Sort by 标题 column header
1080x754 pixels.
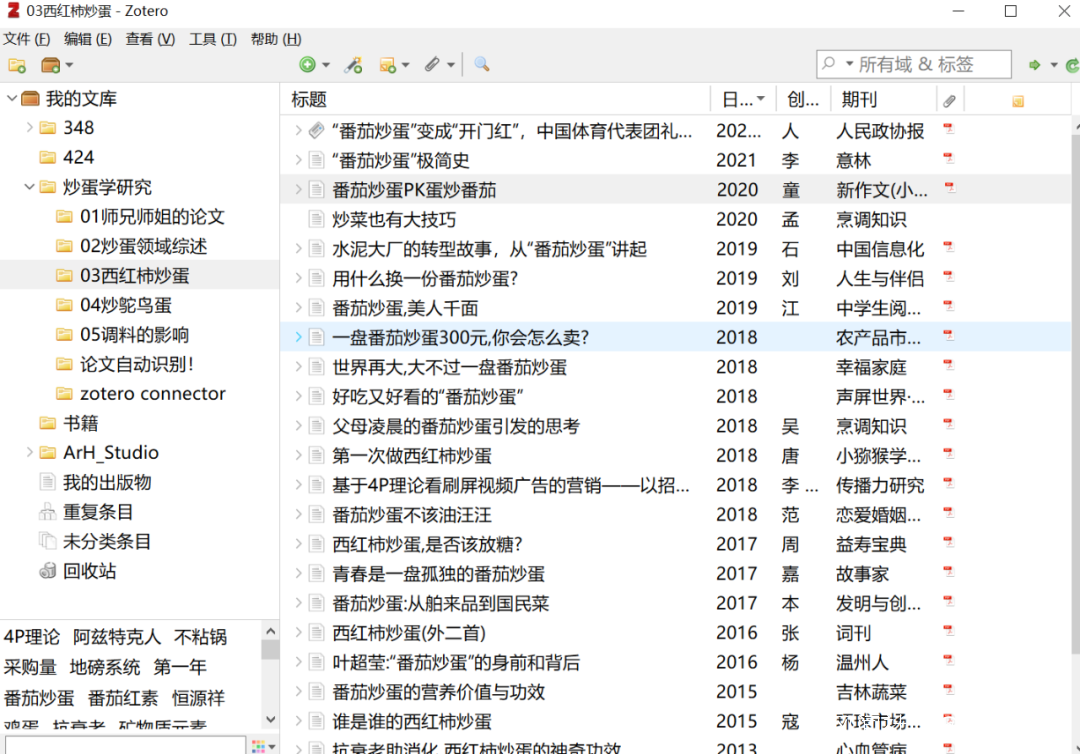click(495, 100)
